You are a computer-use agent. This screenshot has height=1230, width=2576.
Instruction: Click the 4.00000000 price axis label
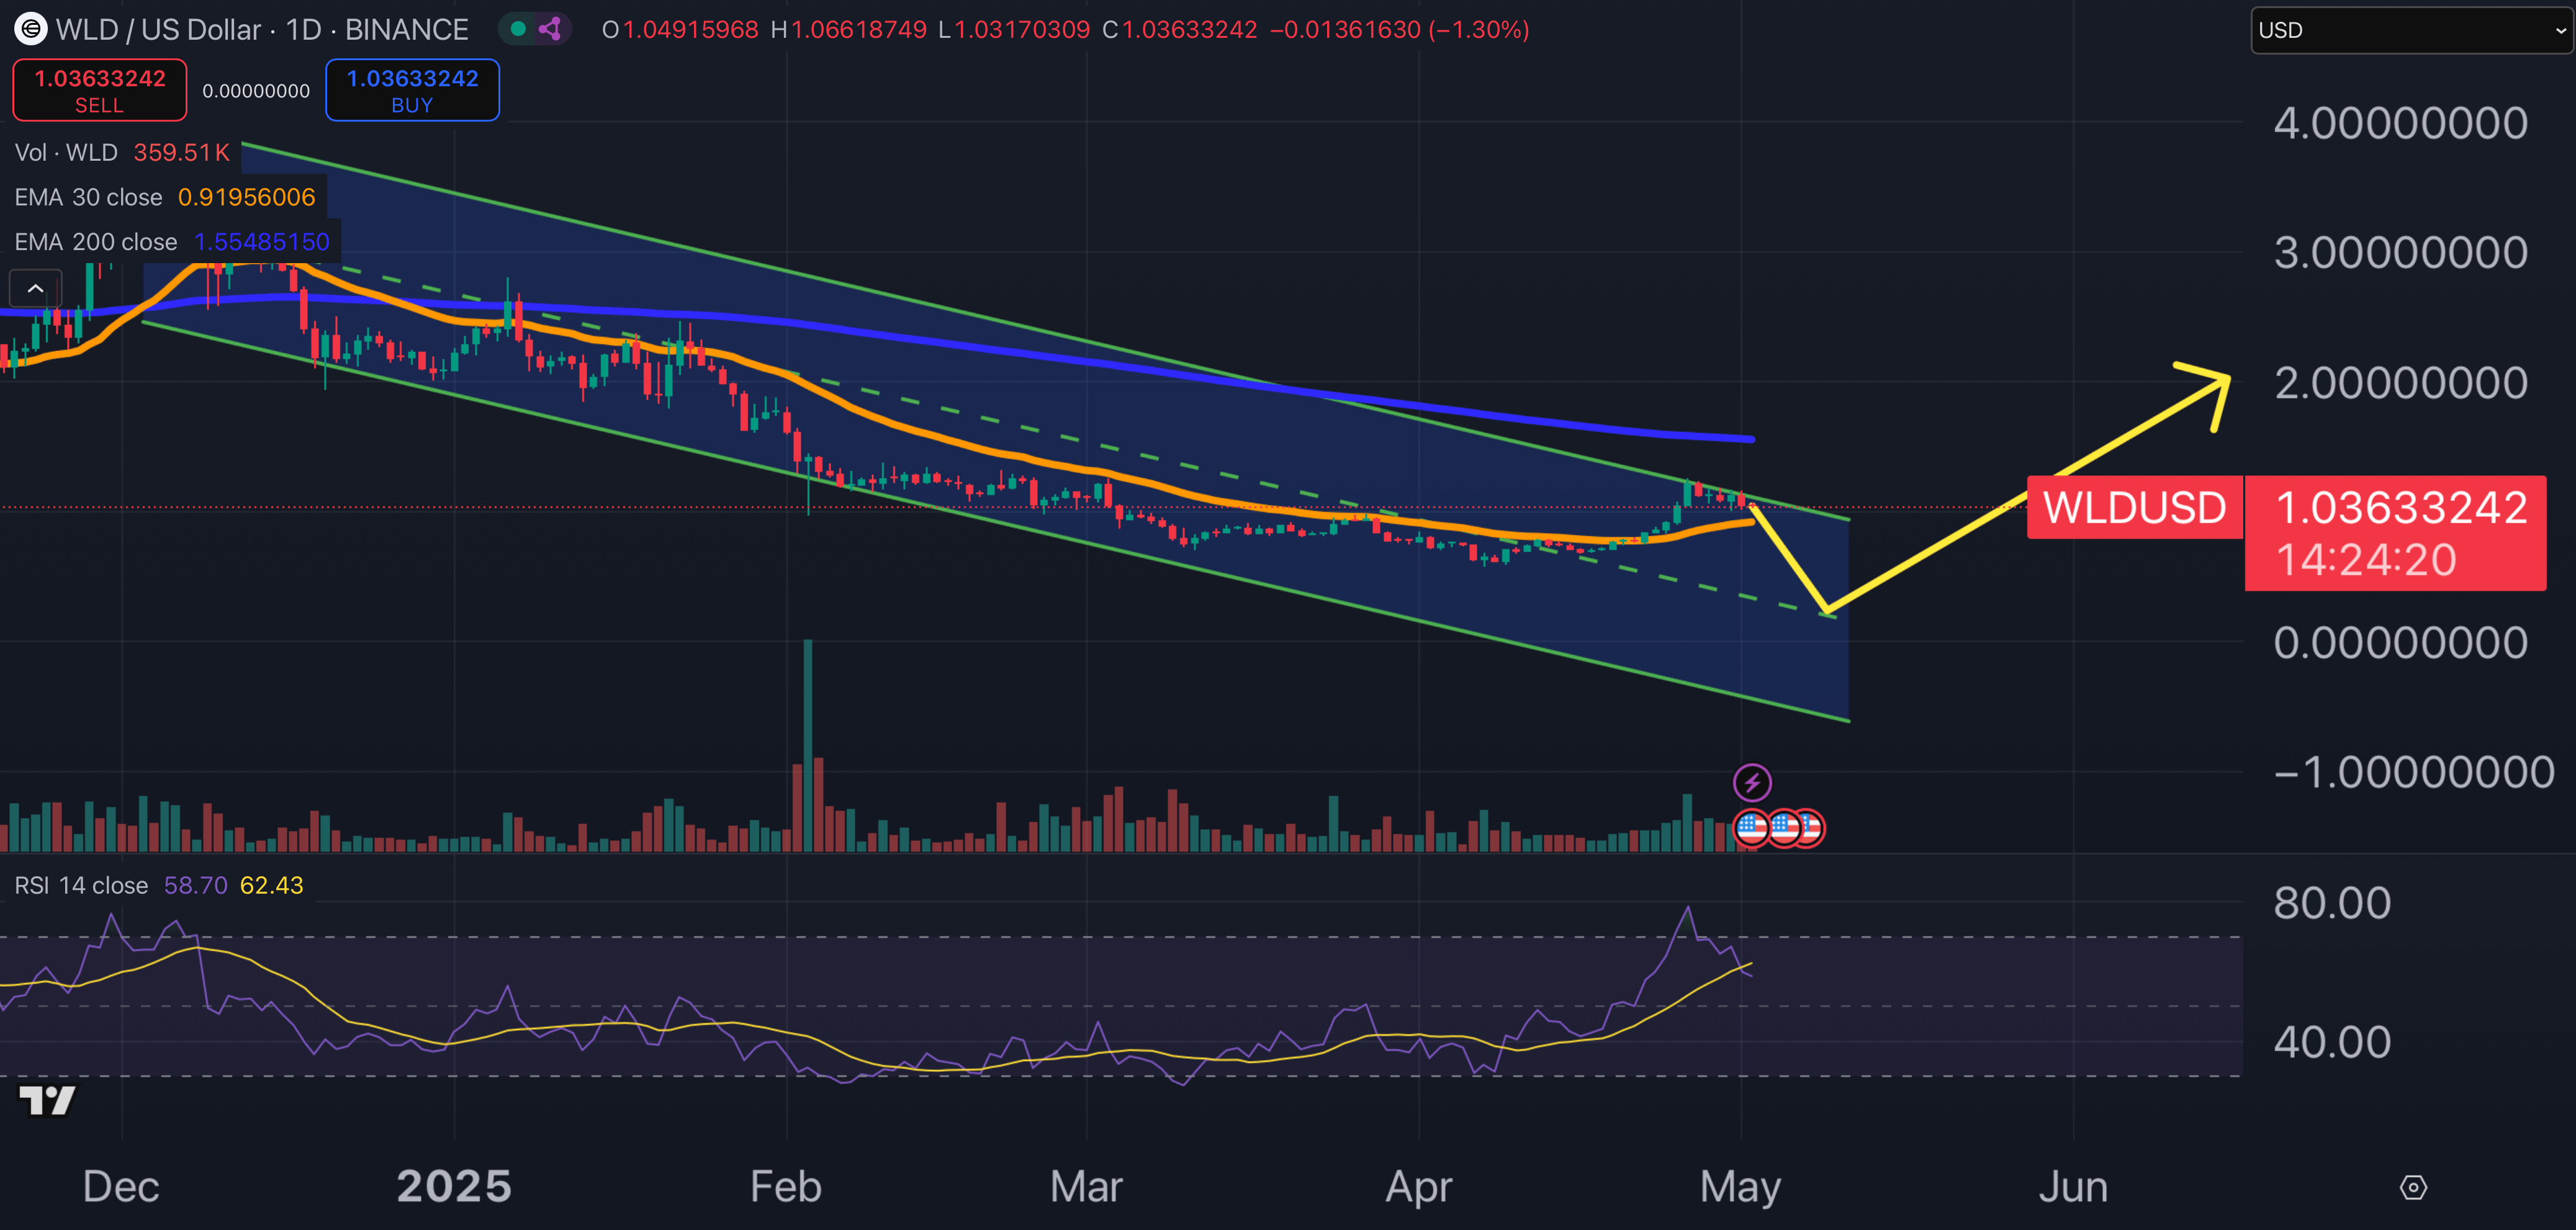tap(2401, 124)
